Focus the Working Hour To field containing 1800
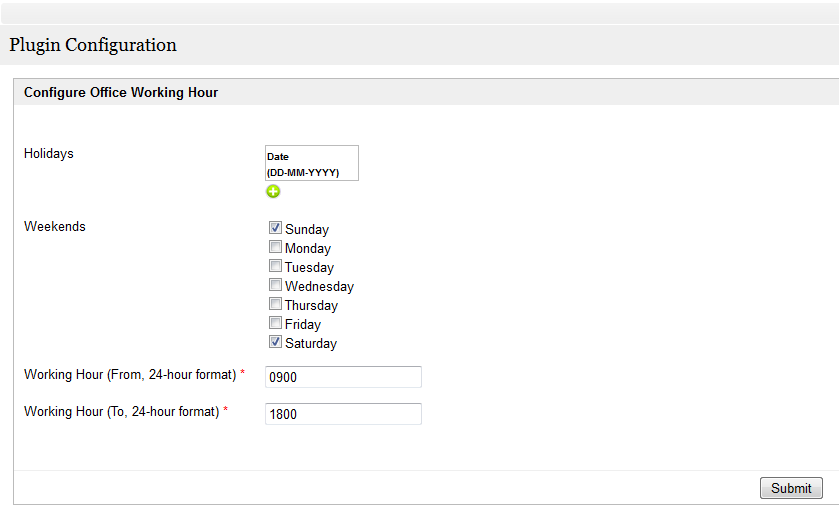The height and width of the screenshot is (516, 839). (x=343, y=414)
